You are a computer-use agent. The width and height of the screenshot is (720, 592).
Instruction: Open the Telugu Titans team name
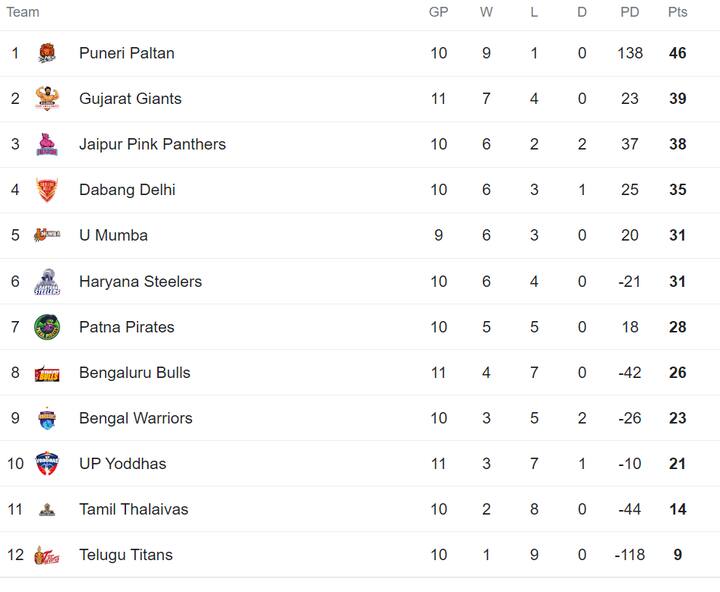(126, 555)
